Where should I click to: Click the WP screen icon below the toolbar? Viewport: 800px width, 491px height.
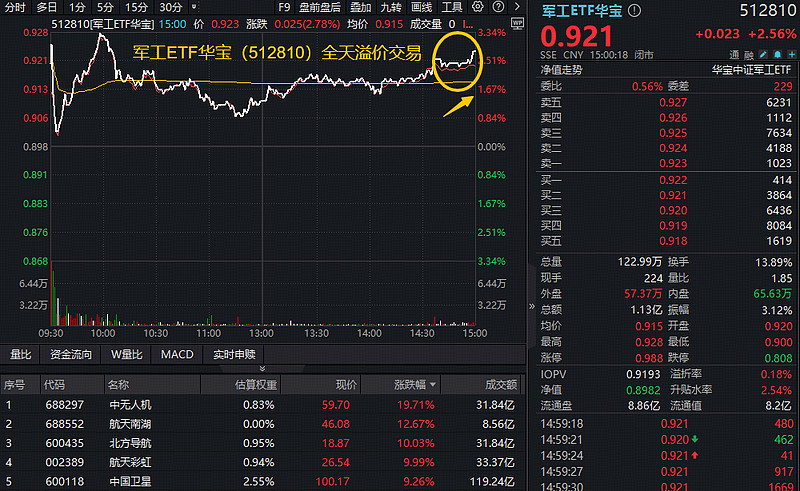pos(517,24)
